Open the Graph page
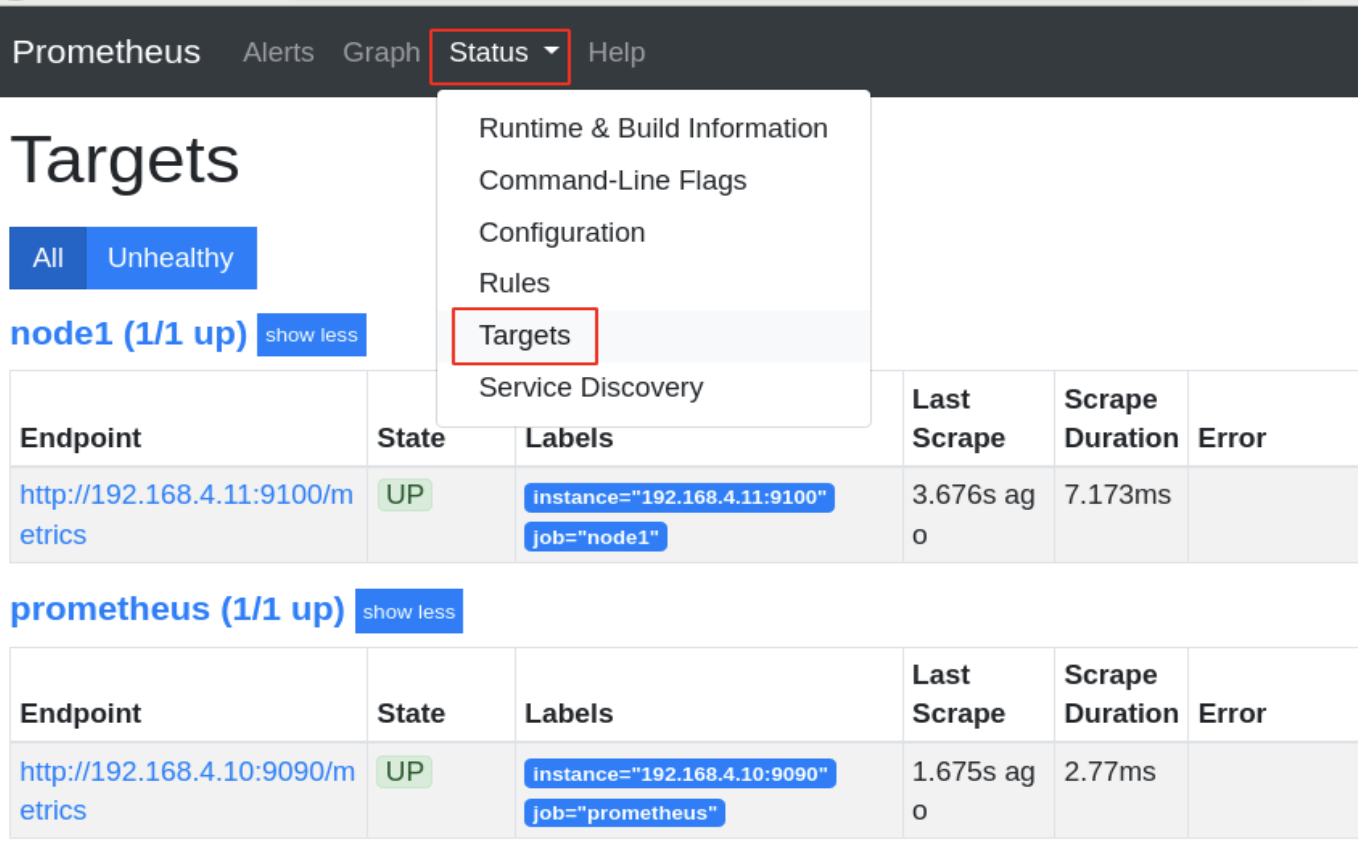Screen dimensions: 1358x846 [x=381, y=53]
